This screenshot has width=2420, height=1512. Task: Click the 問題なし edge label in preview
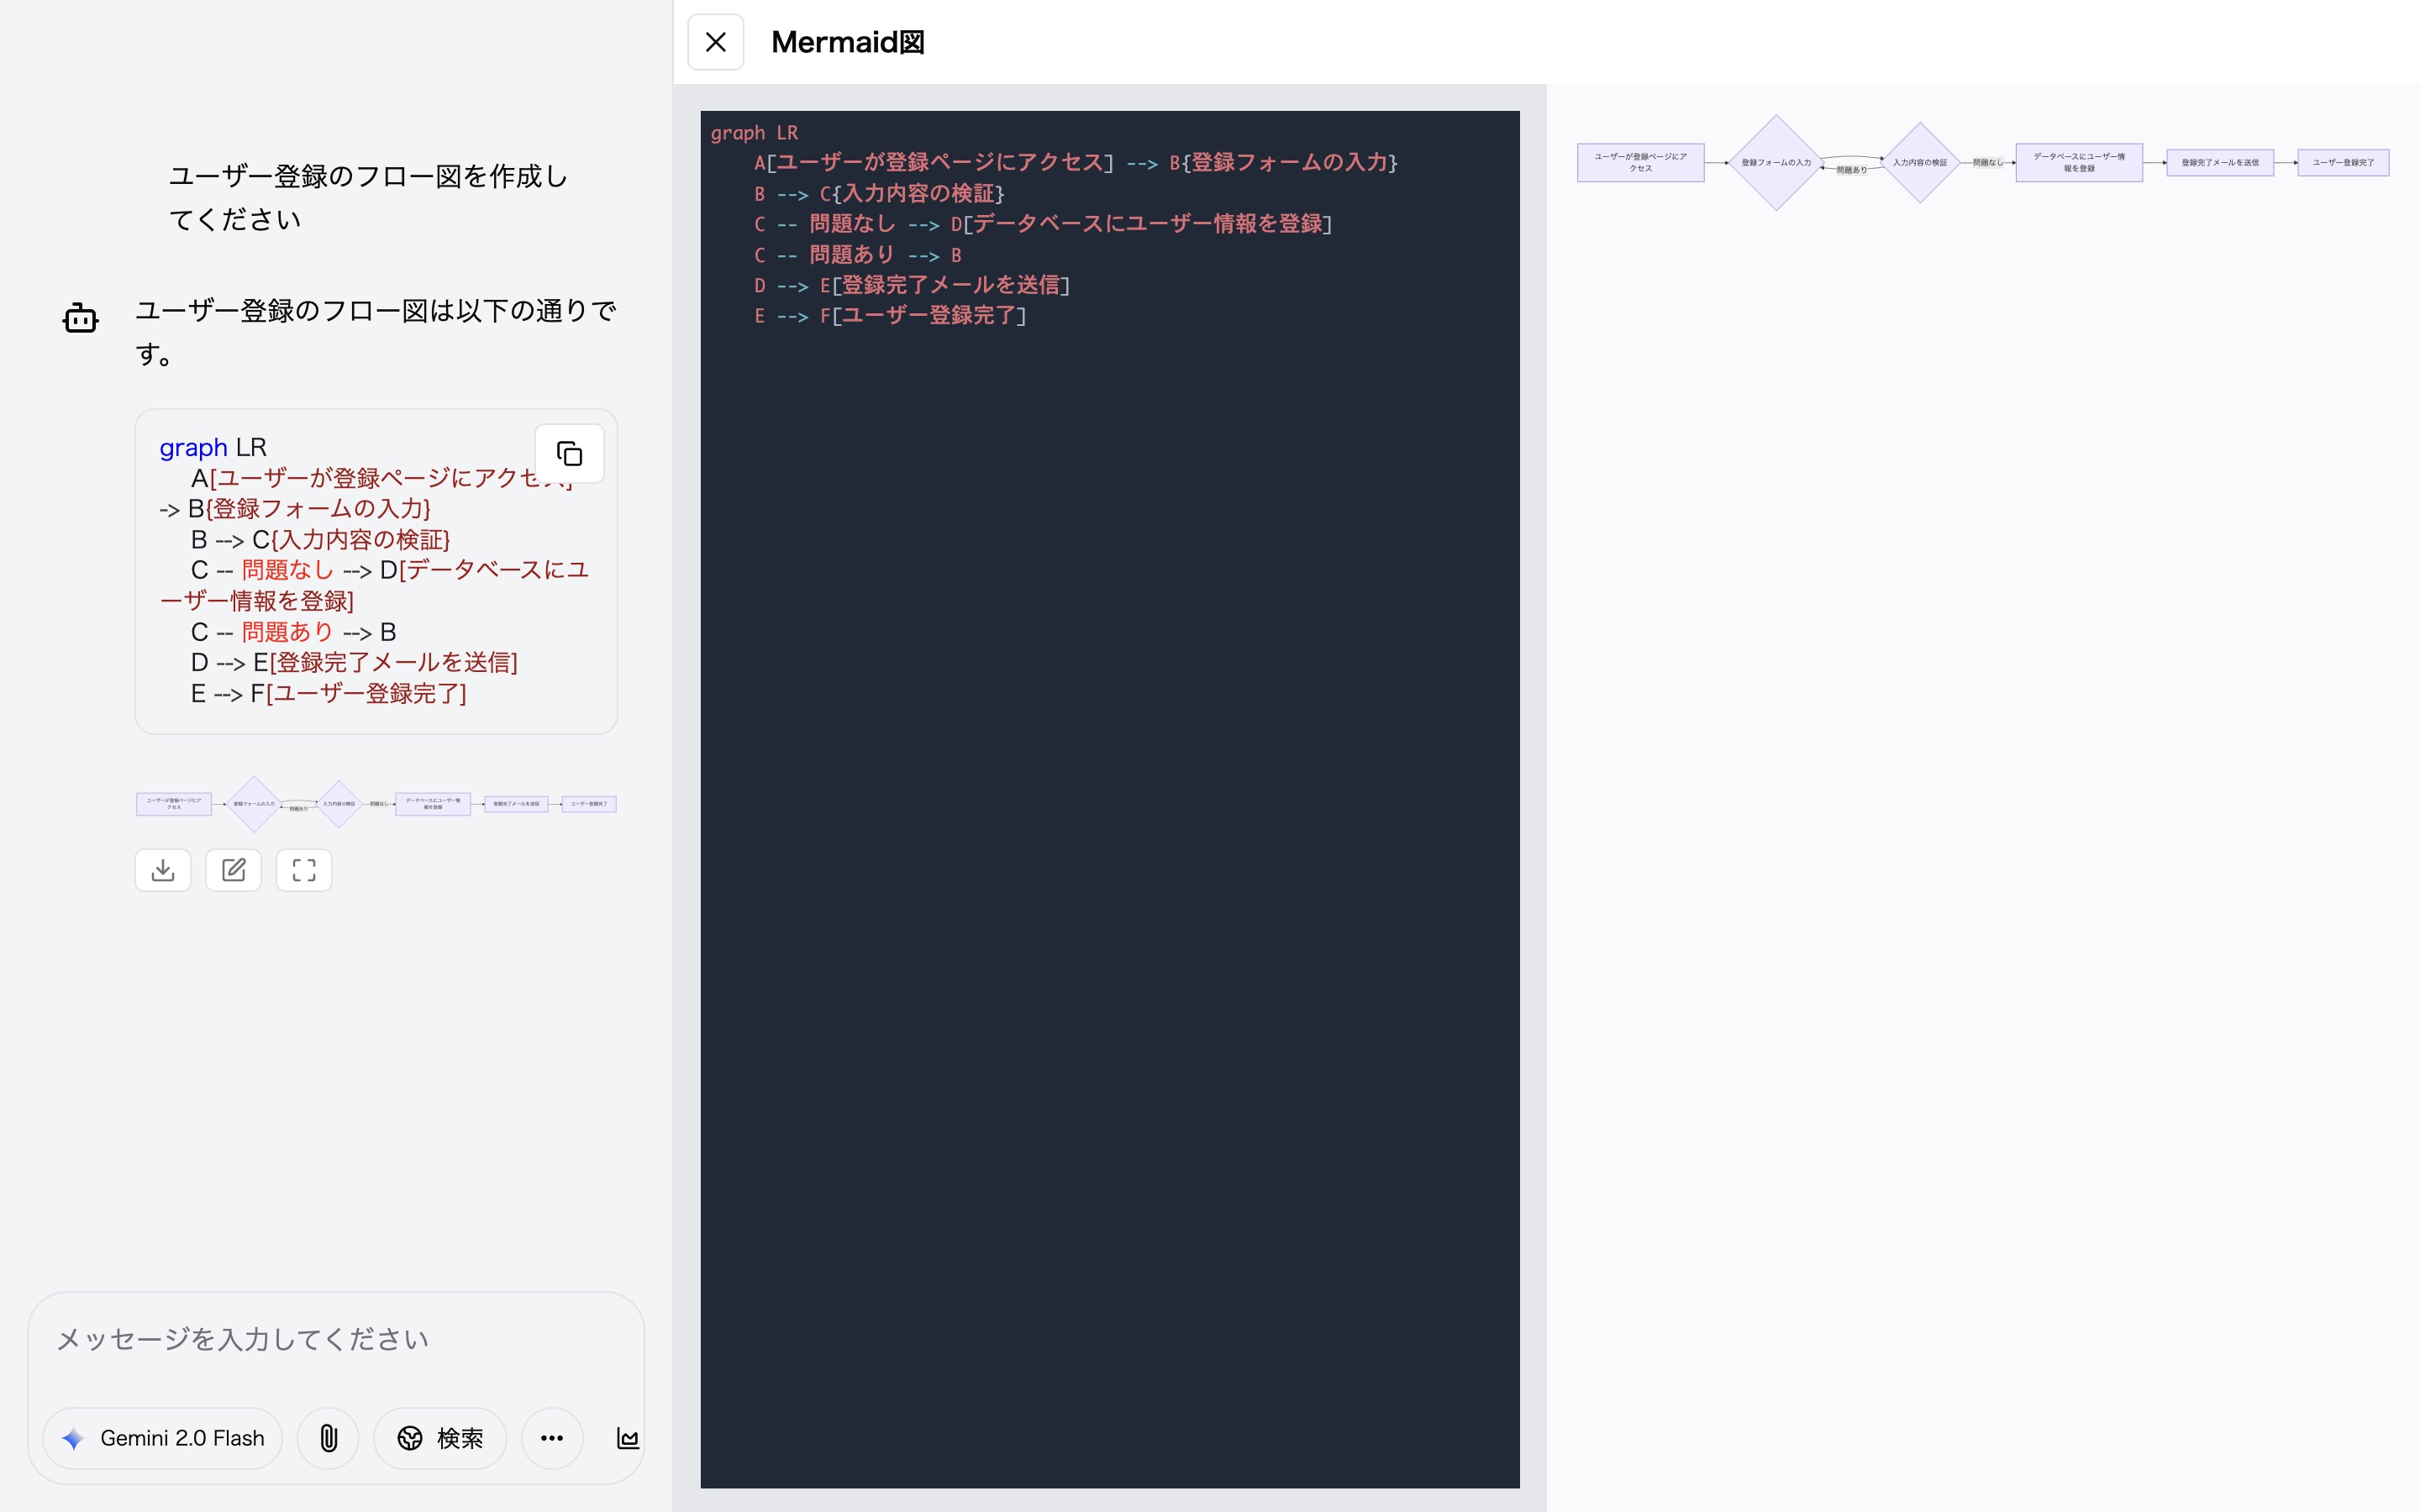1988,163
